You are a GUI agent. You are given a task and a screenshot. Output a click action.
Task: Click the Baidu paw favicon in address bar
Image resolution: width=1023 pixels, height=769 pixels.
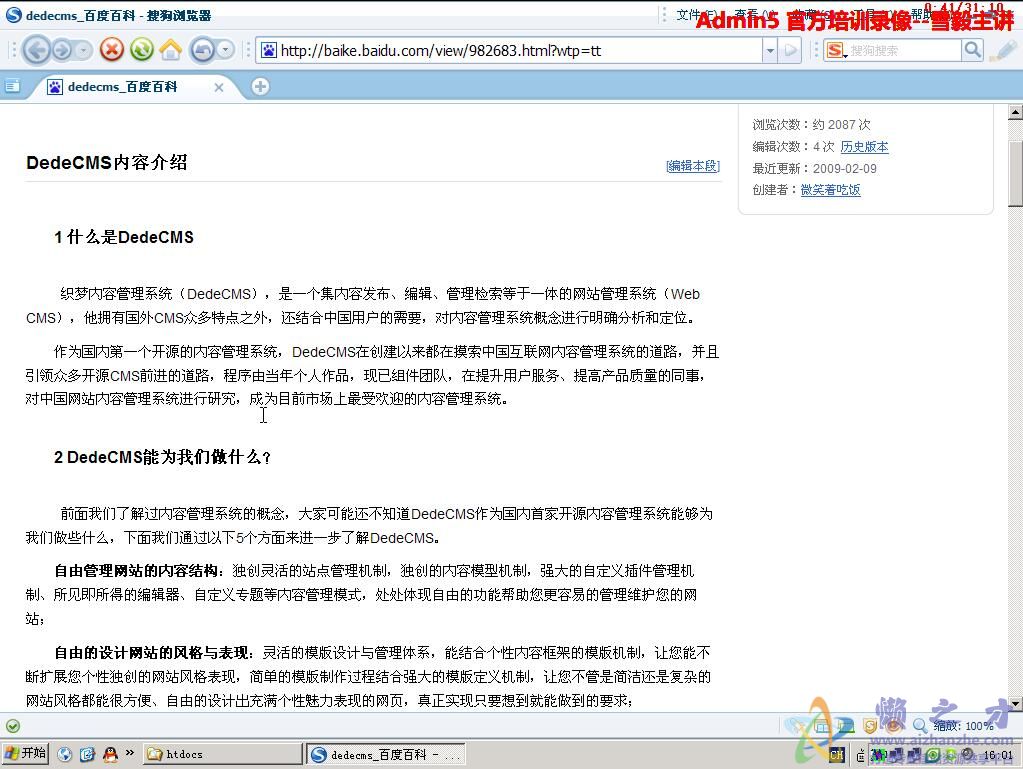click(268, 50)
